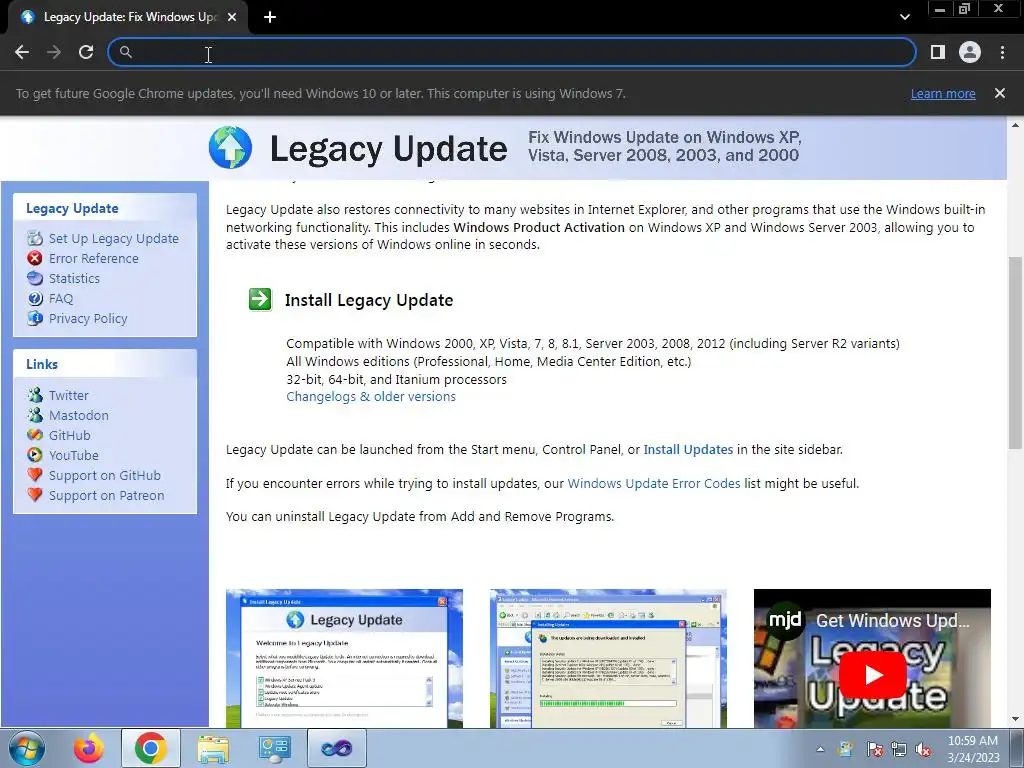Close the Legacy Update browser tab
Image resolution: width=1024 pixels, height=768 pixels.
coord(232,17)
